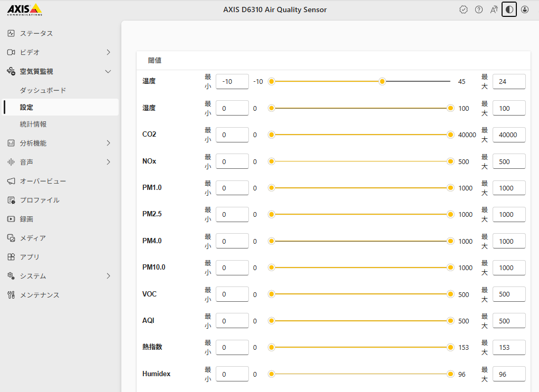The image size is (539, 392).
Task: Click the AXIS logo
Action: (24, 10)
